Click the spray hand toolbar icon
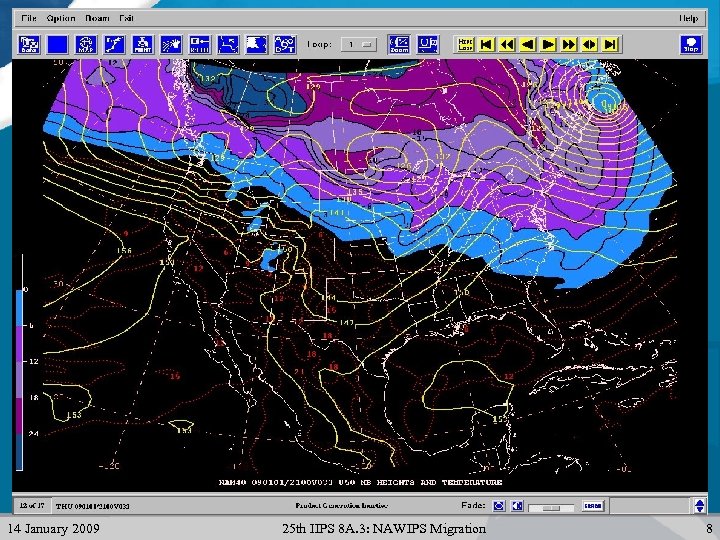The height and width of the screenshot is (540, 720). coord(171,45)
